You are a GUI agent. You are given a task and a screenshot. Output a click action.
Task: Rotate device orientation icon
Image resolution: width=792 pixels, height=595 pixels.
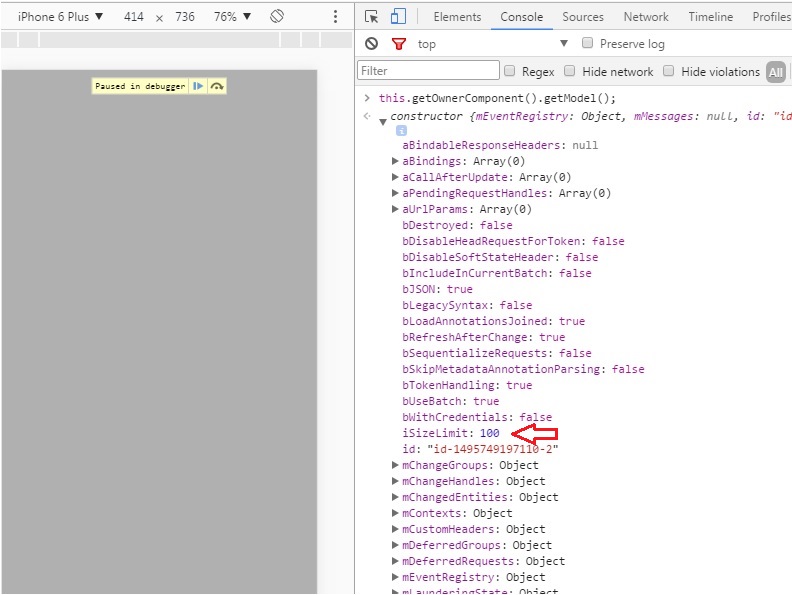tap(277, 17)
